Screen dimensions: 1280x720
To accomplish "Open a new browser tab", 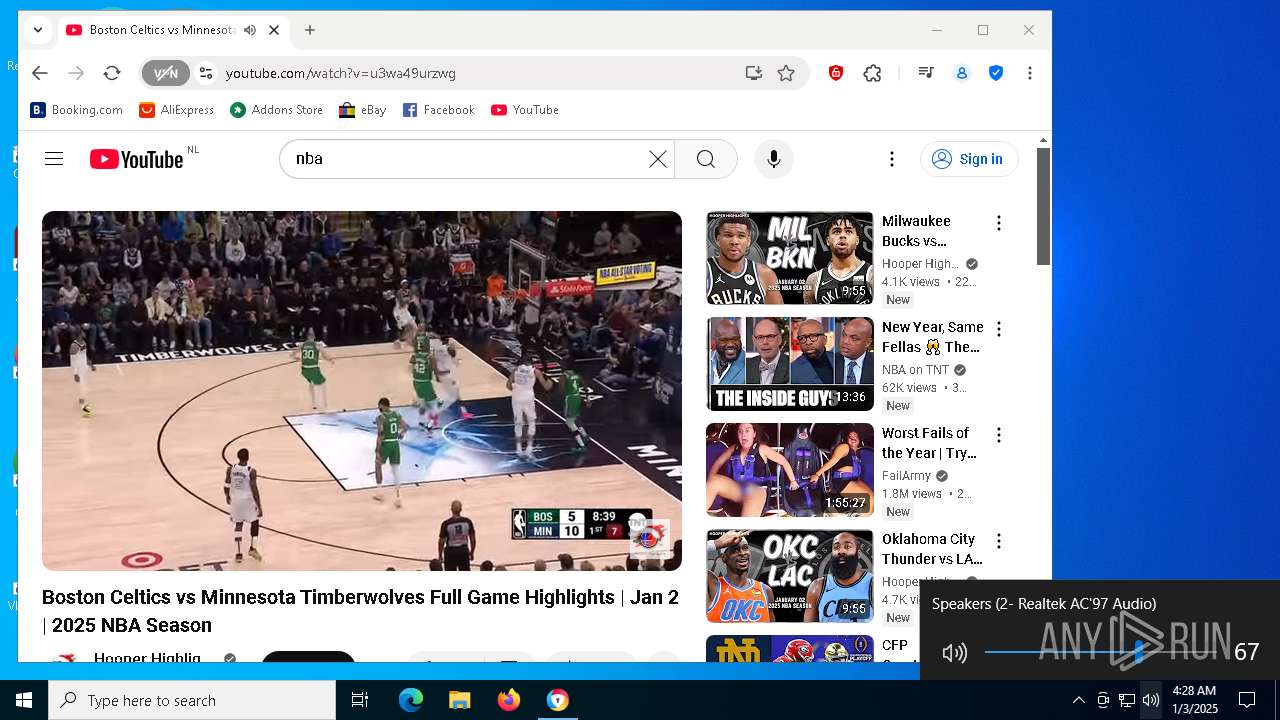I will (310, 30).
